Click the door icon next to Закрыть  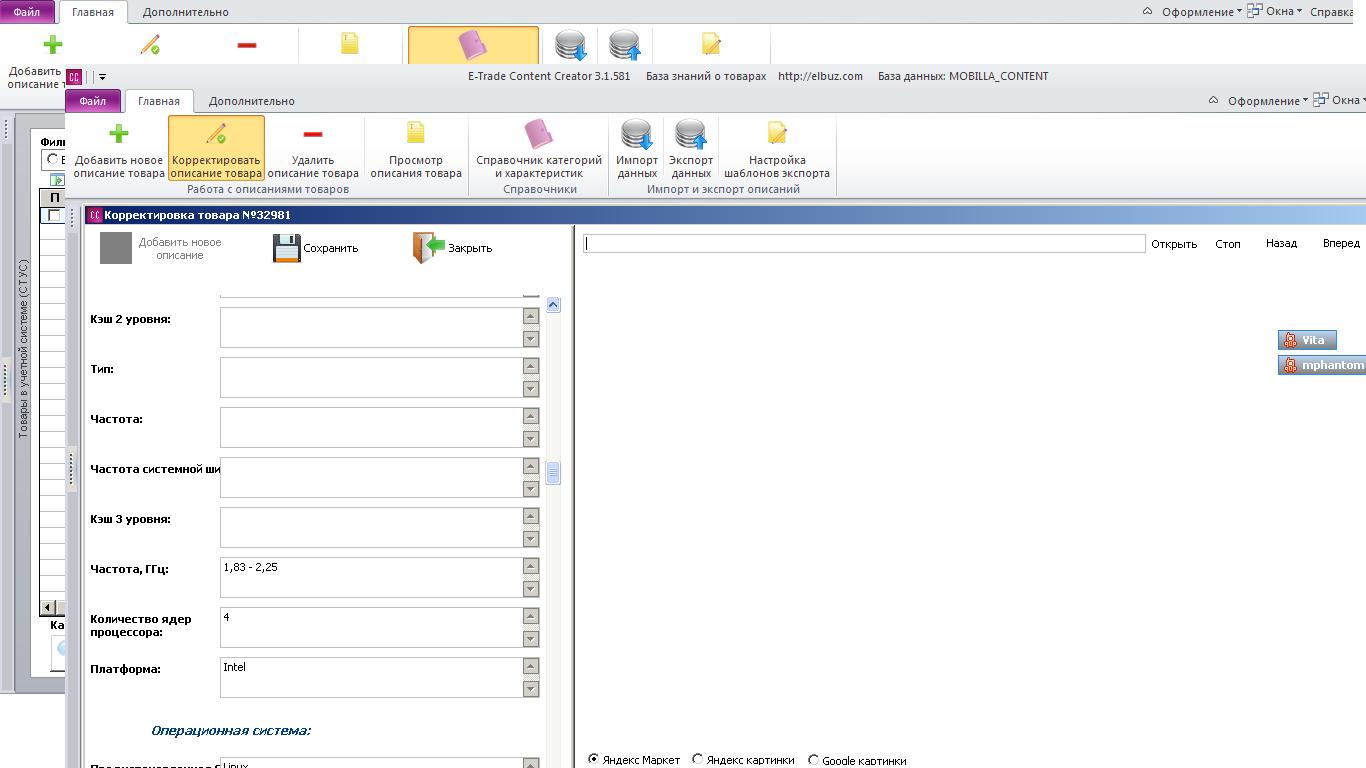pos(429,248)
